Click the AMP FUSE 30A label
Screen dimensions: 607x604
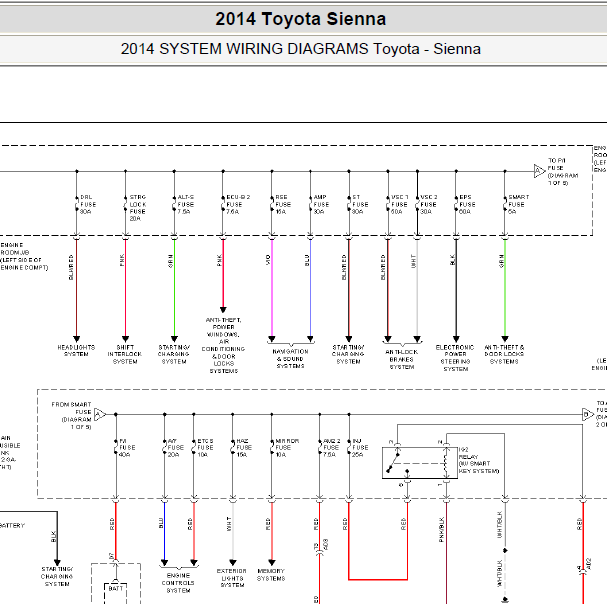coord(321,204)
